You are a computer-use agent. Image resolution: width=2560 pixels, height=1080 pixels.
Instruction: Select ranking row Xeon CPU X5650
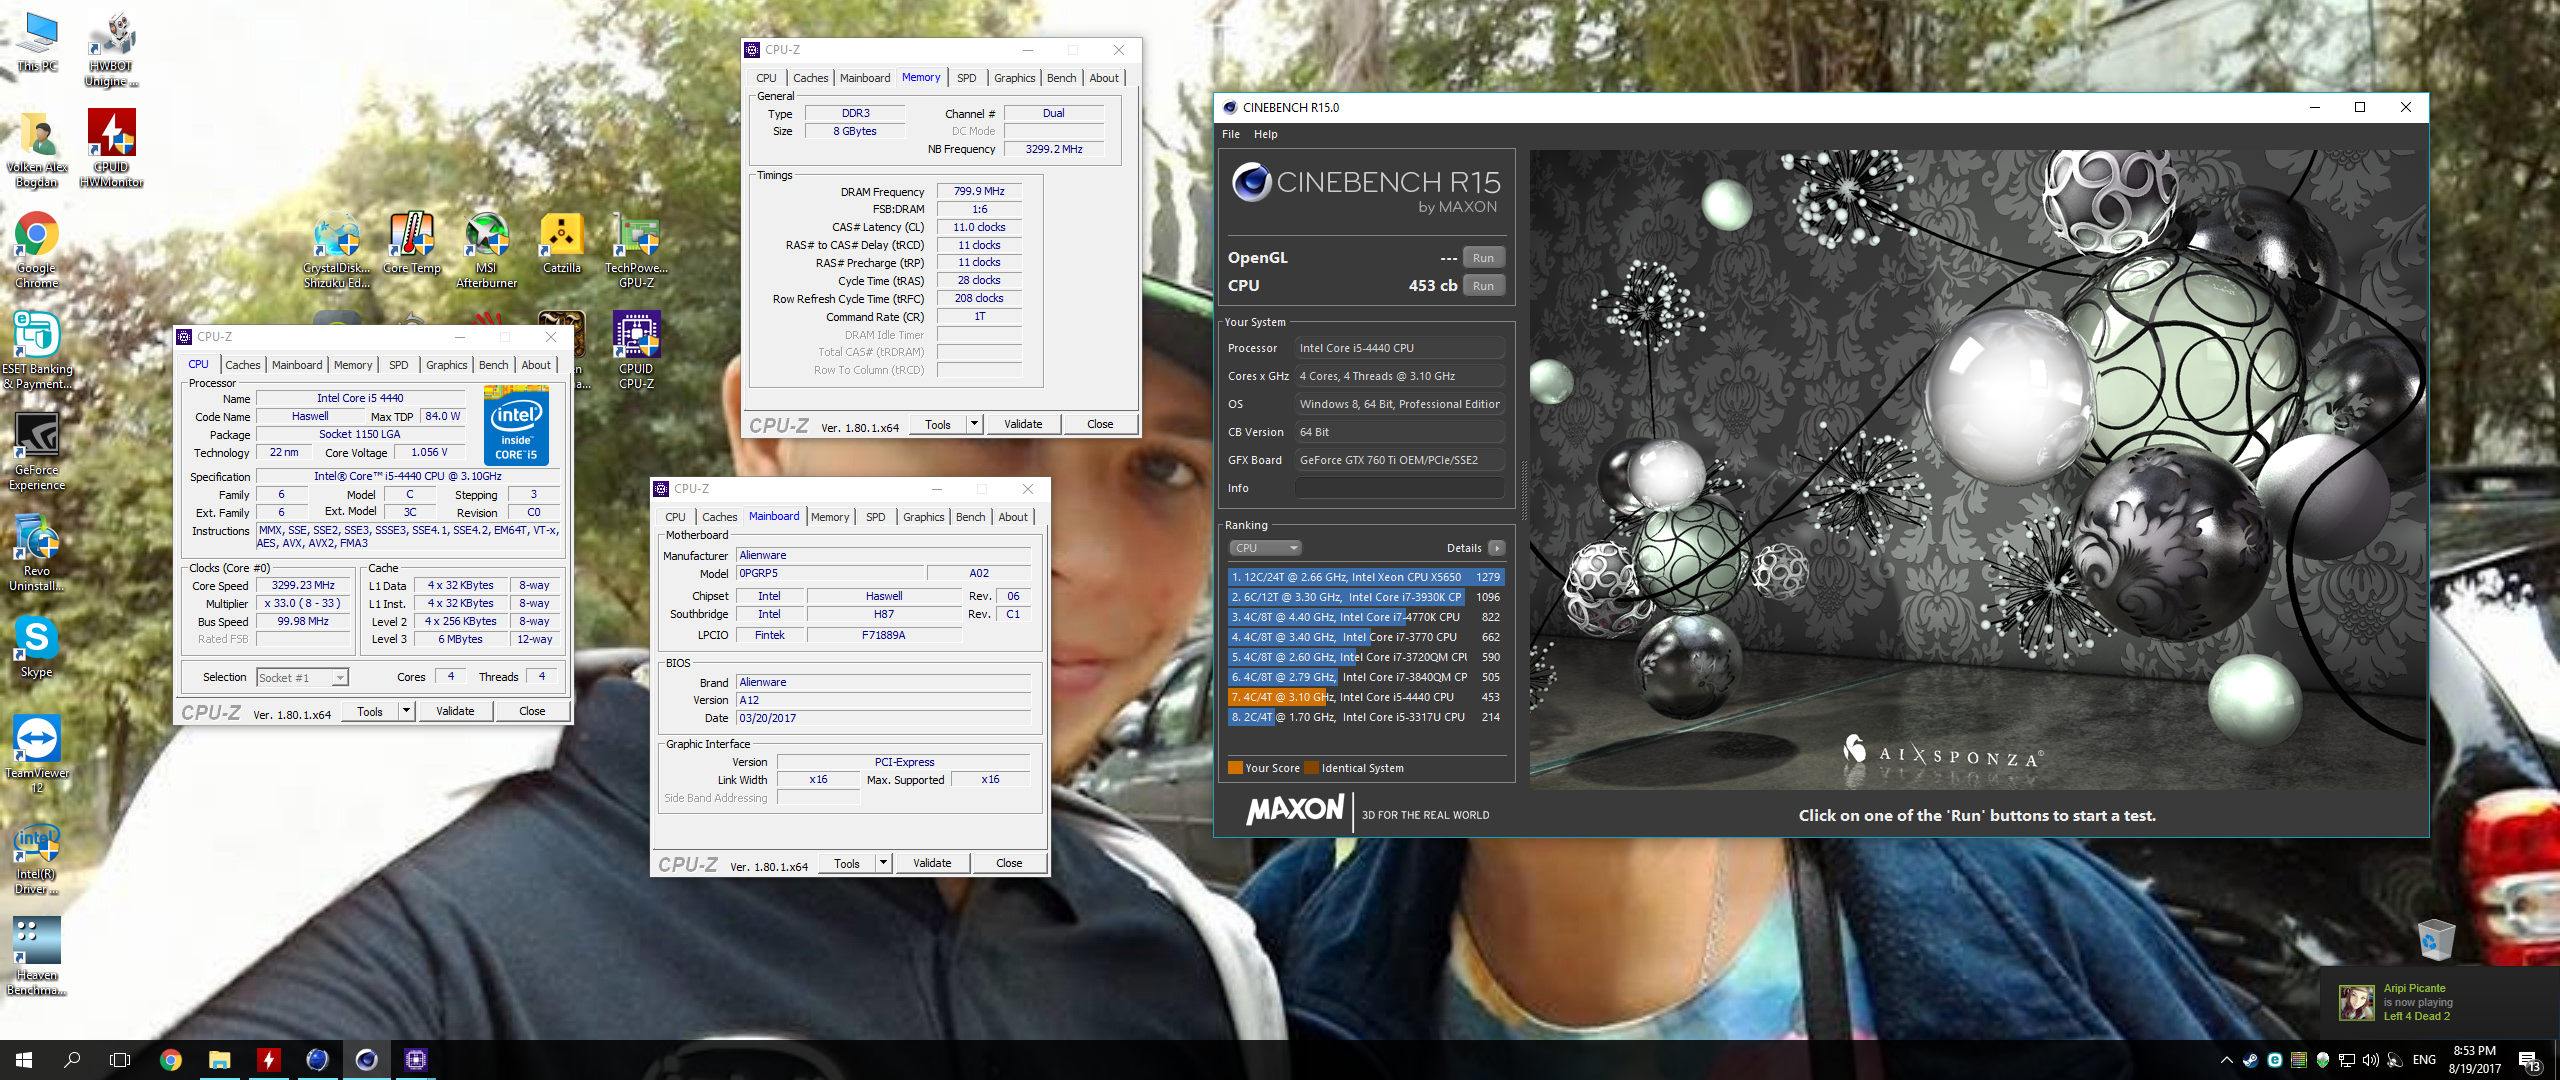pyautogui.click(x=1366, y=577)
